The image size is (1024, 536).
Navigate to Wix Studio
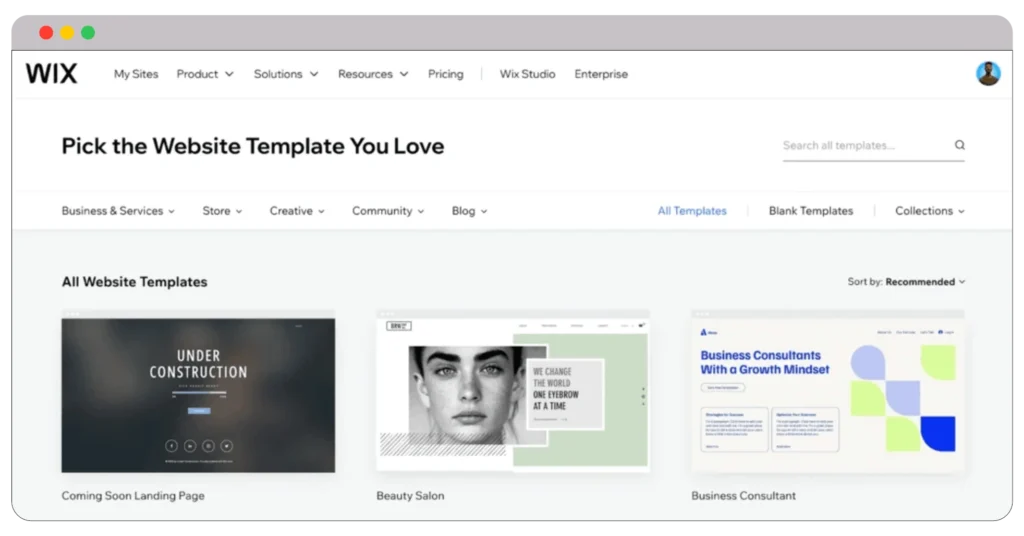pos(527,74)
